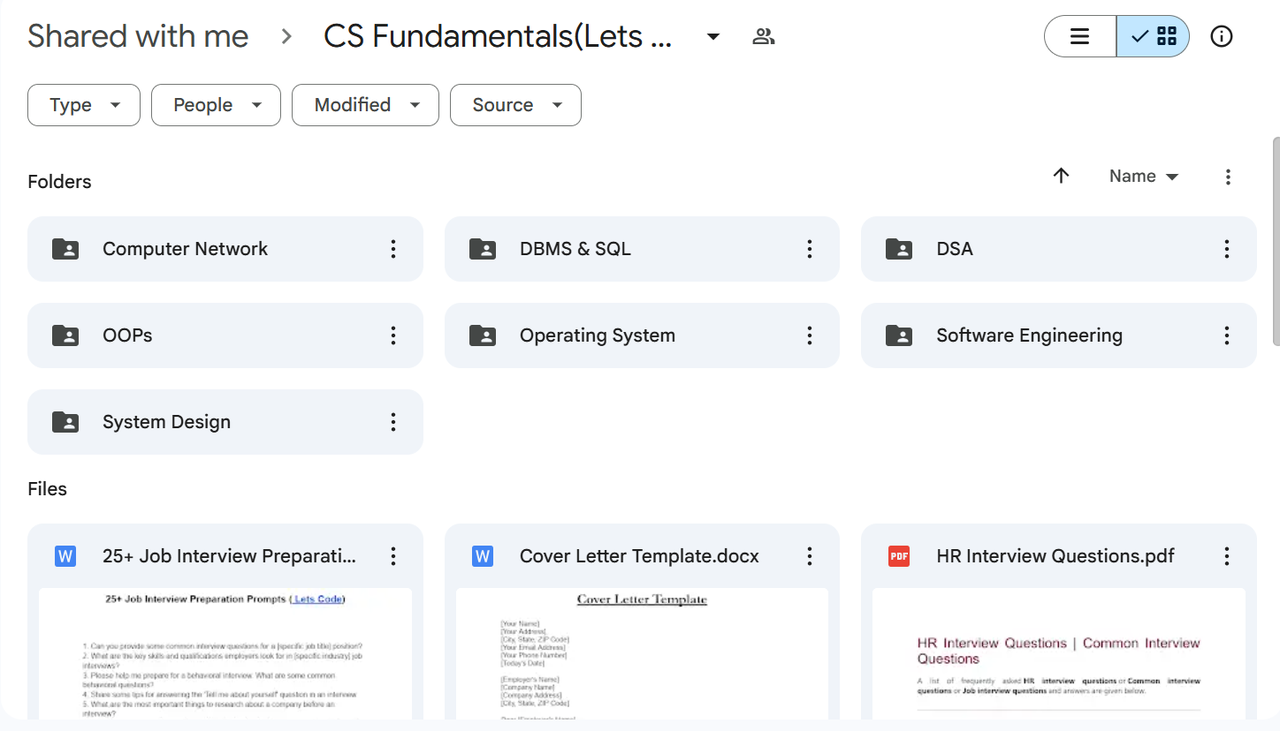The image size is (1280, 731).
Task: Open the Source filter dropdown
Action: pos(515,105)
